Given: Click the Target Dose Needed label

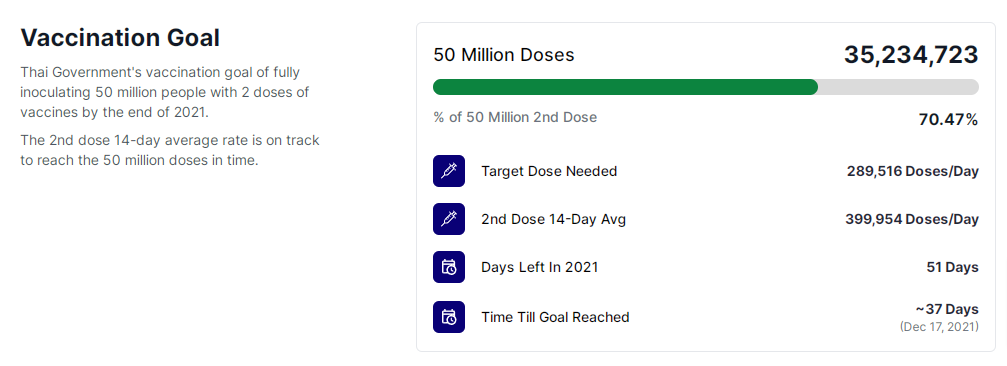Looking at the screenshot, I should 549,171.
